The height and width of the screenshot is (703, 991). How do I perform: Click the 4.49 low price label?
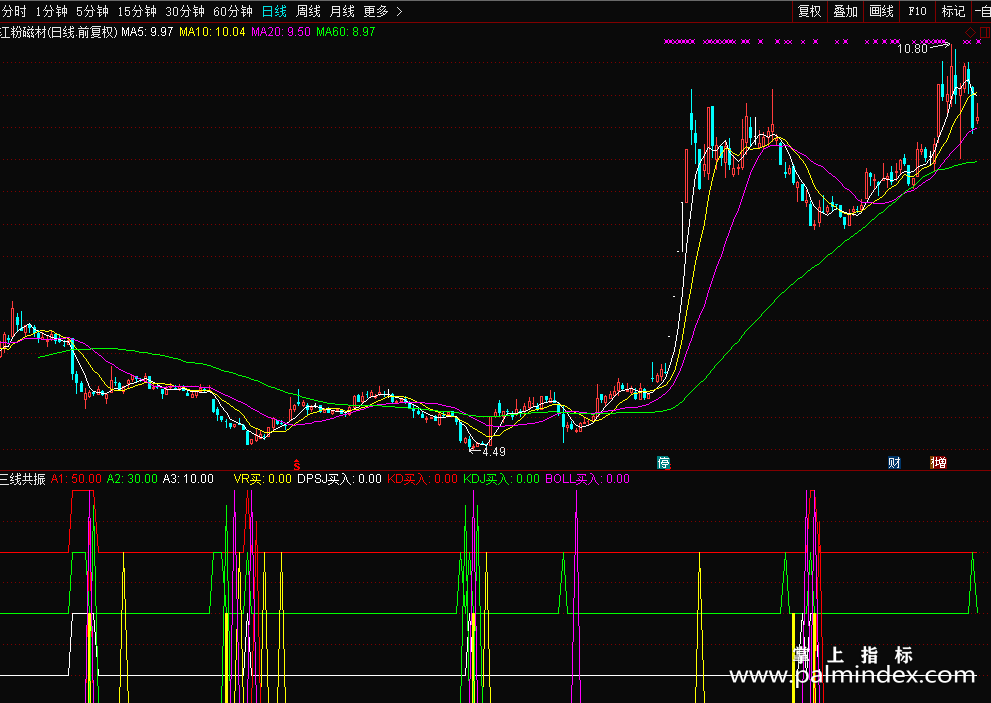[x=494, y=451]
